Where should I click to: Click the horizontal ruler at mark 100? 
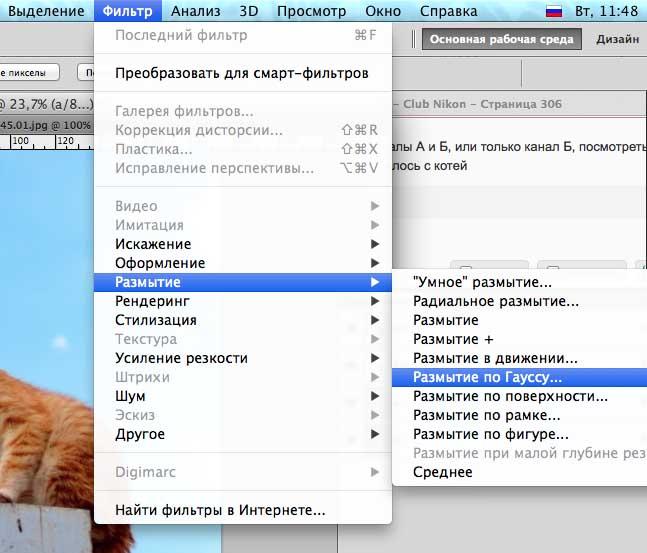20,141
